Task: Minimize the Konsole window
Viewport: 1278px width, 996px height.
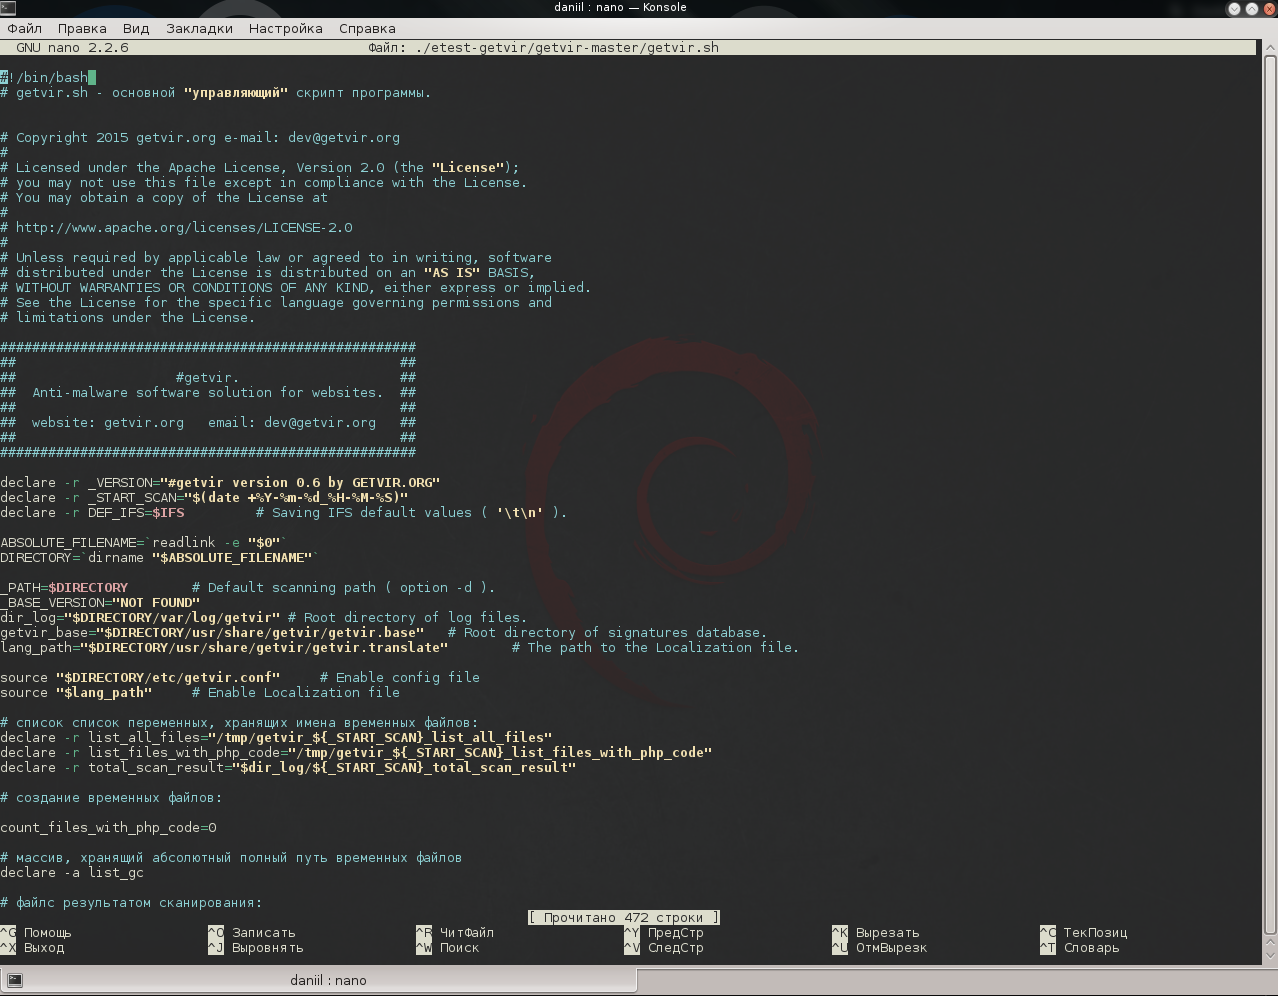Action: tap(1234, 8)
